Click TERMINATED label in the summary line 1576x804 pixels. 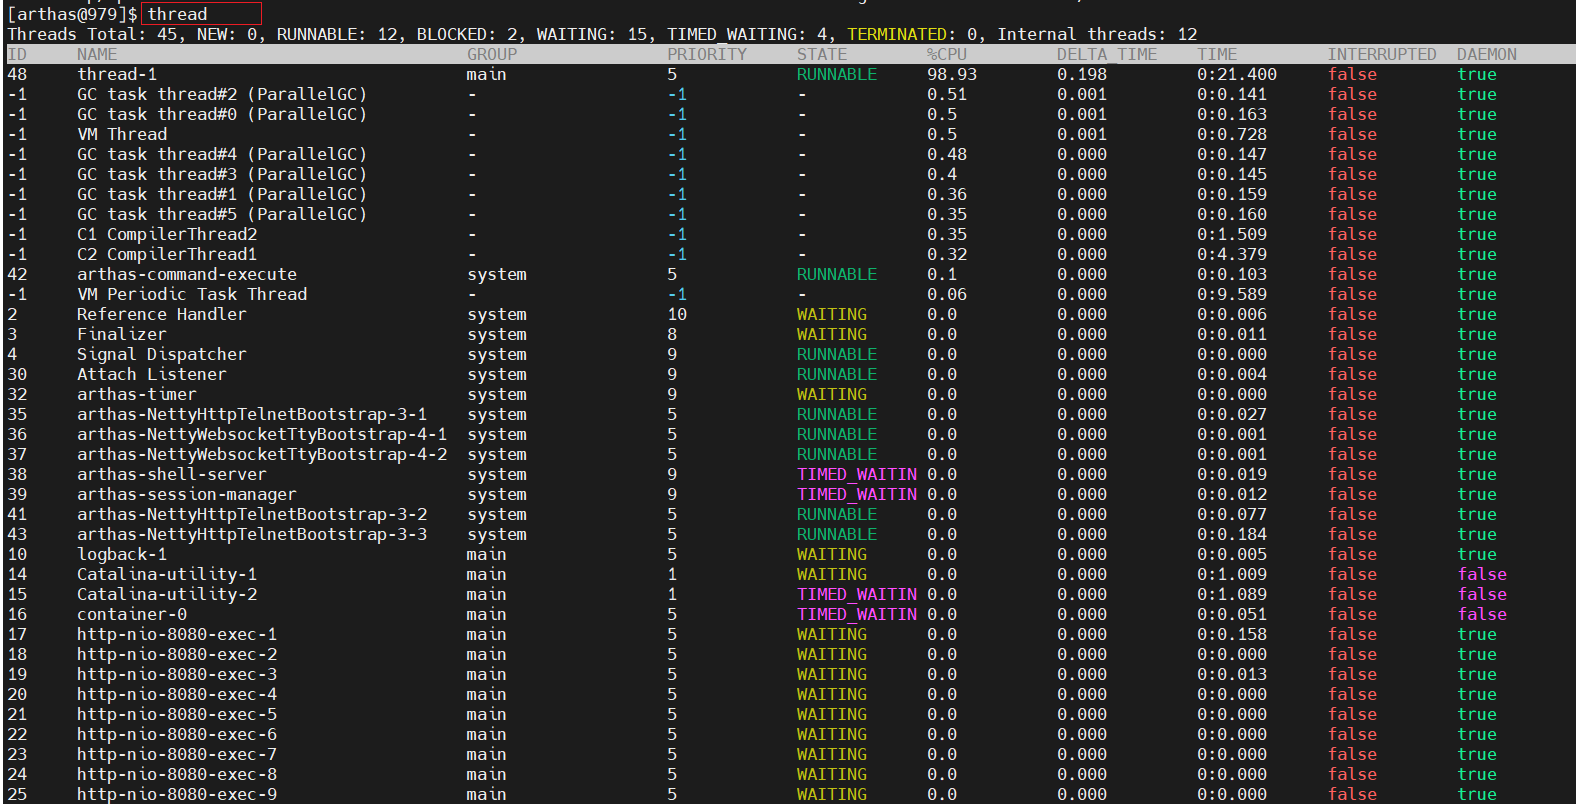[x=896, y=34]
